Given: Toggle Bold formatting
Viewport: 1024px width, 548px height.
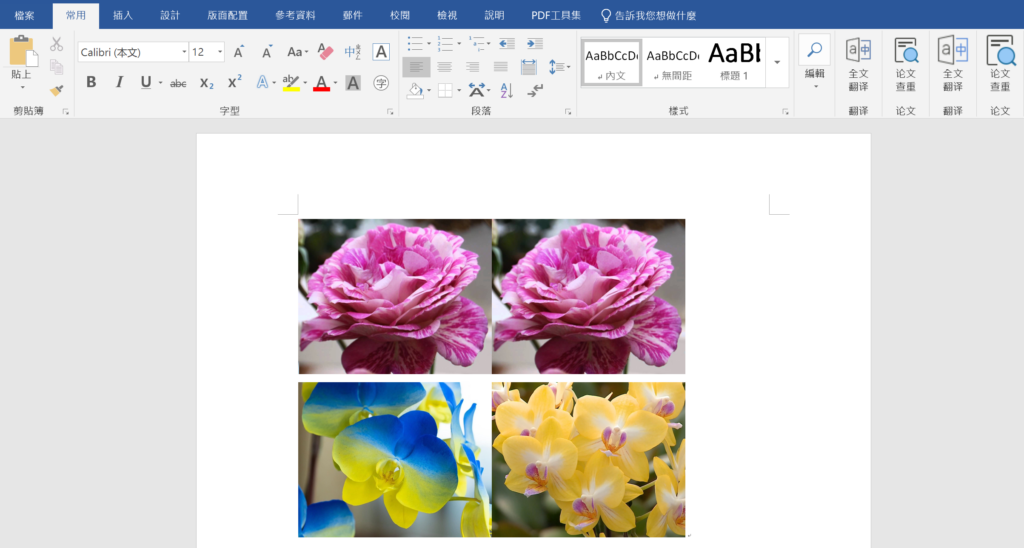Looking at the screenshot, I should (91, 83).
